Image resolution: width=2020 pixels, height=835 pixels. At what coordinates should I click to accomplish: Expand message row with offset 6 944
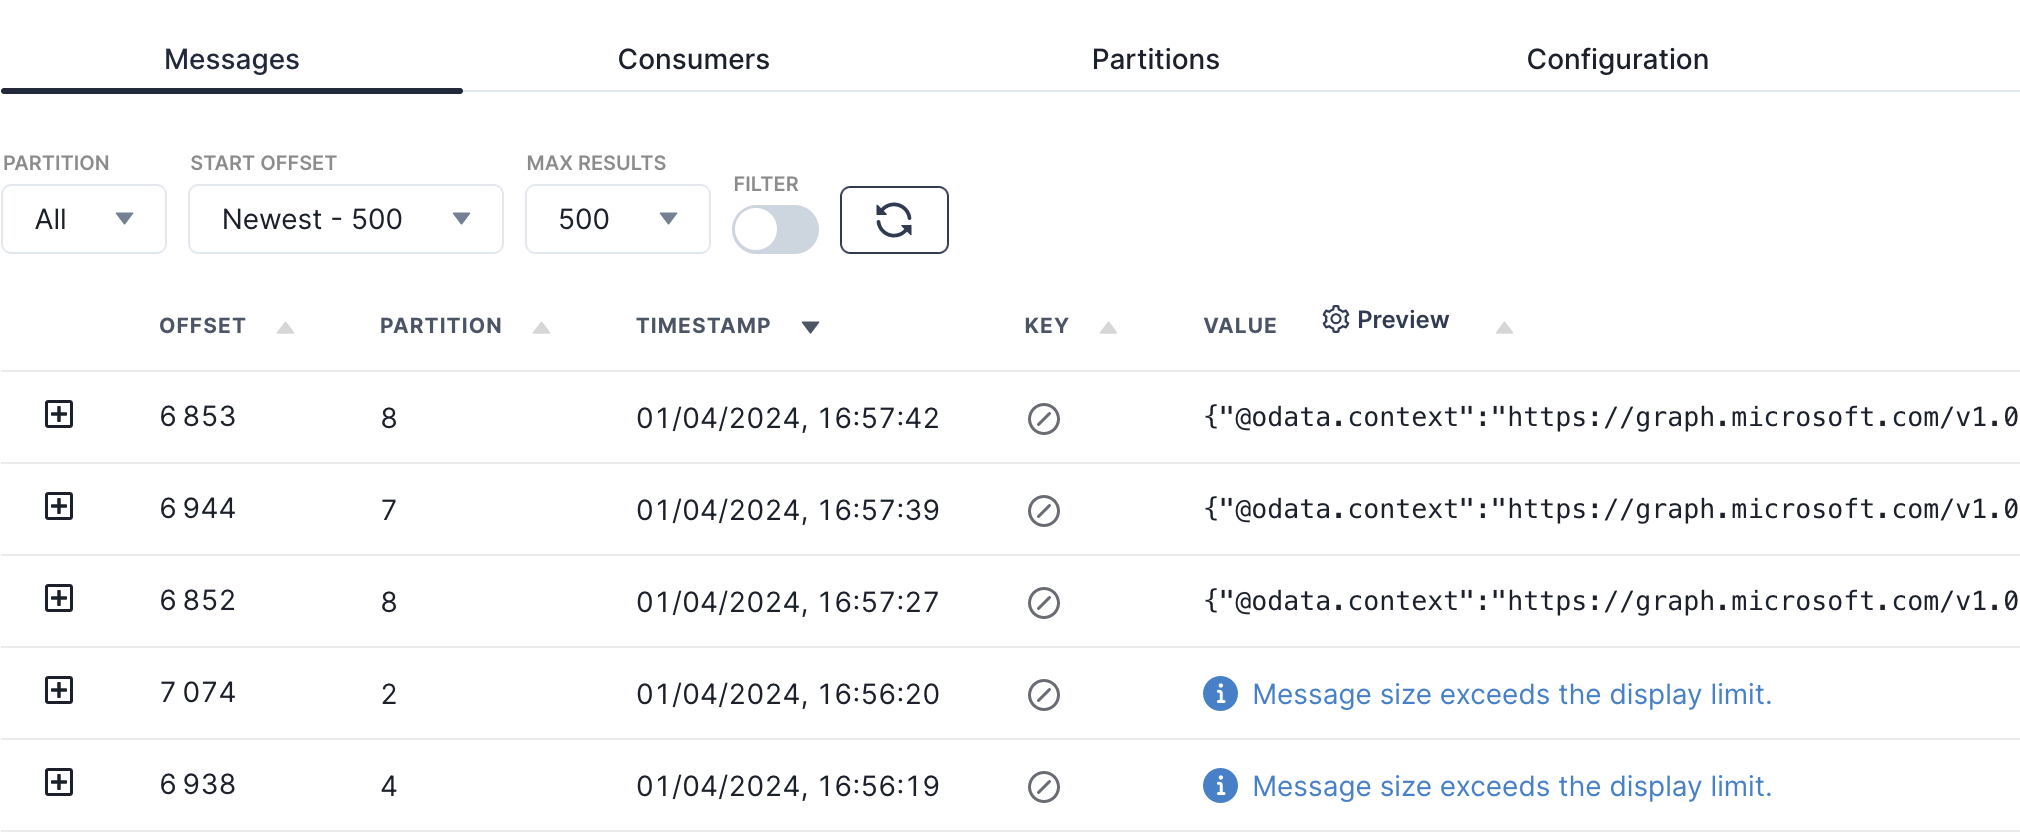tap(59, 506)
